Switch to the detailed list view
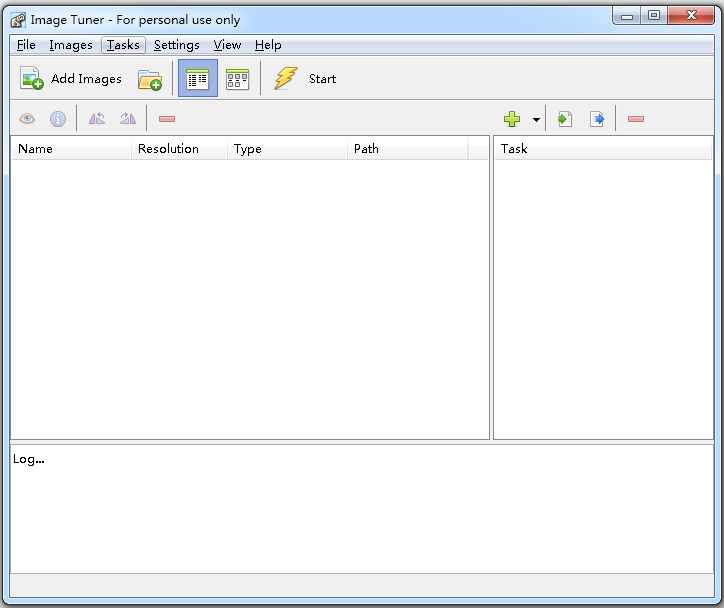Viewport: 724px width, 608px height. pos(198,78)
